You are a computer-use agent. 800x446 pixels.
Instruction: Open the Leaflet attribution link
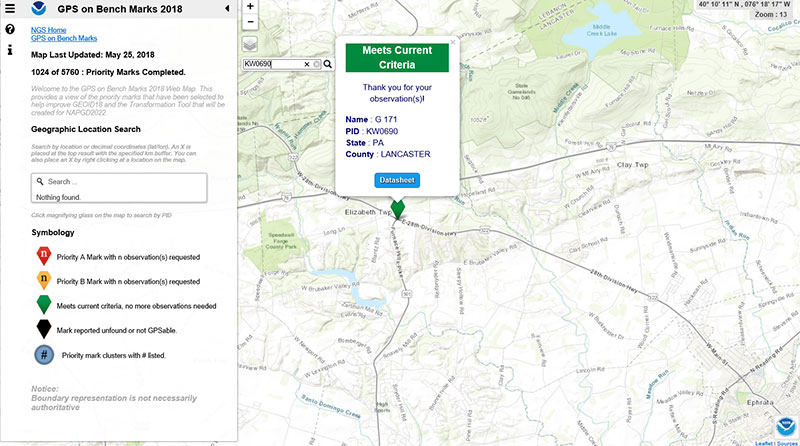(762, 441)
